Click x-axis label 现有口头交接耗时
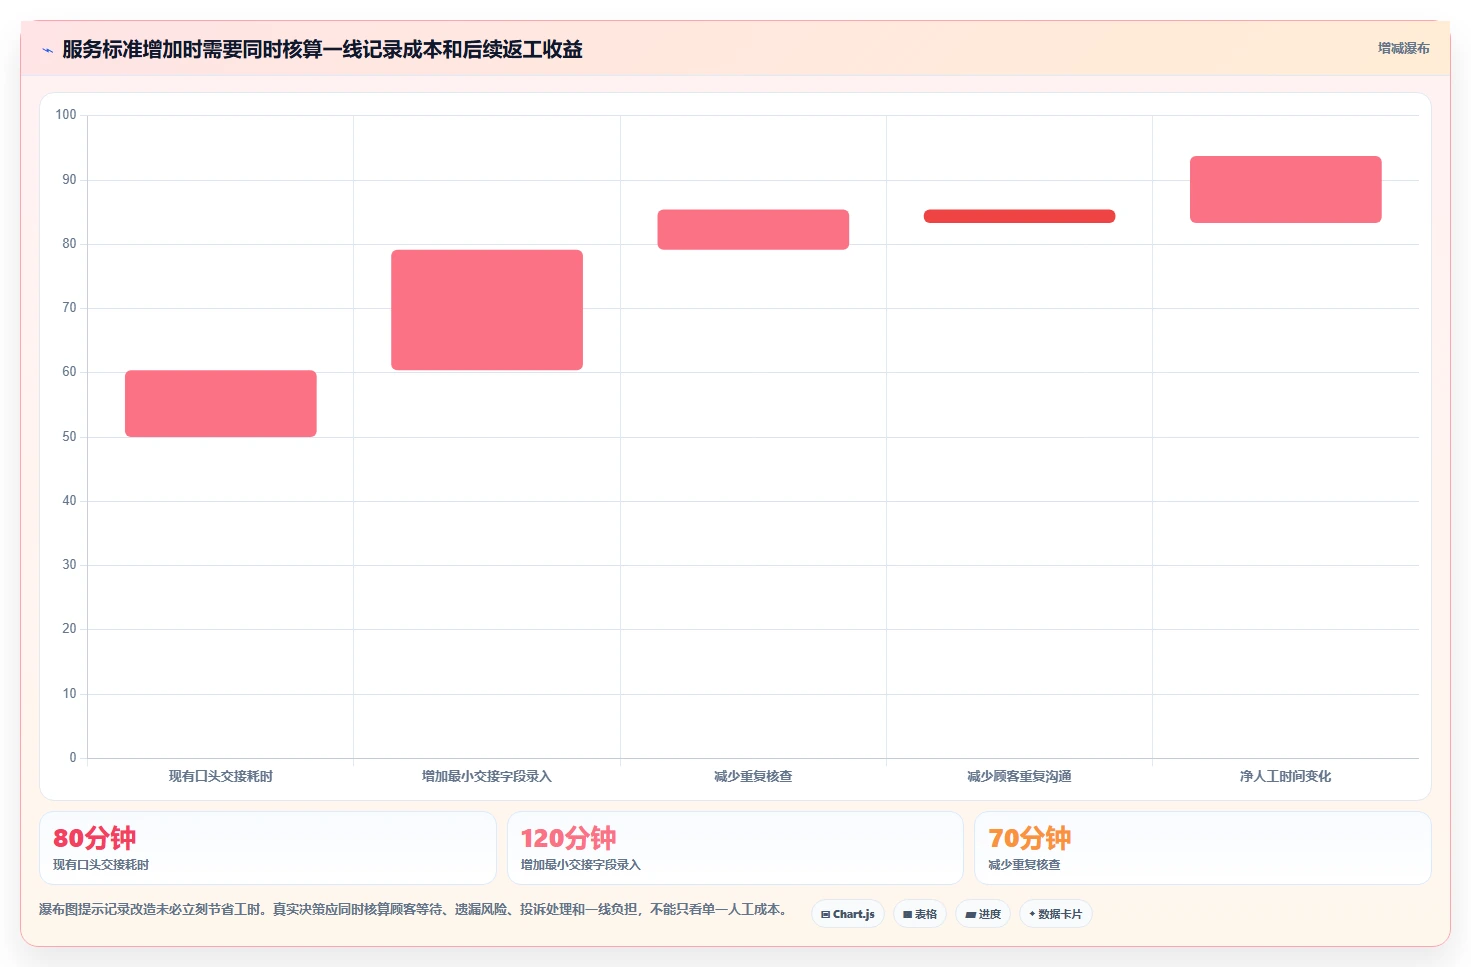The image size is (1471, 967). 221,776
